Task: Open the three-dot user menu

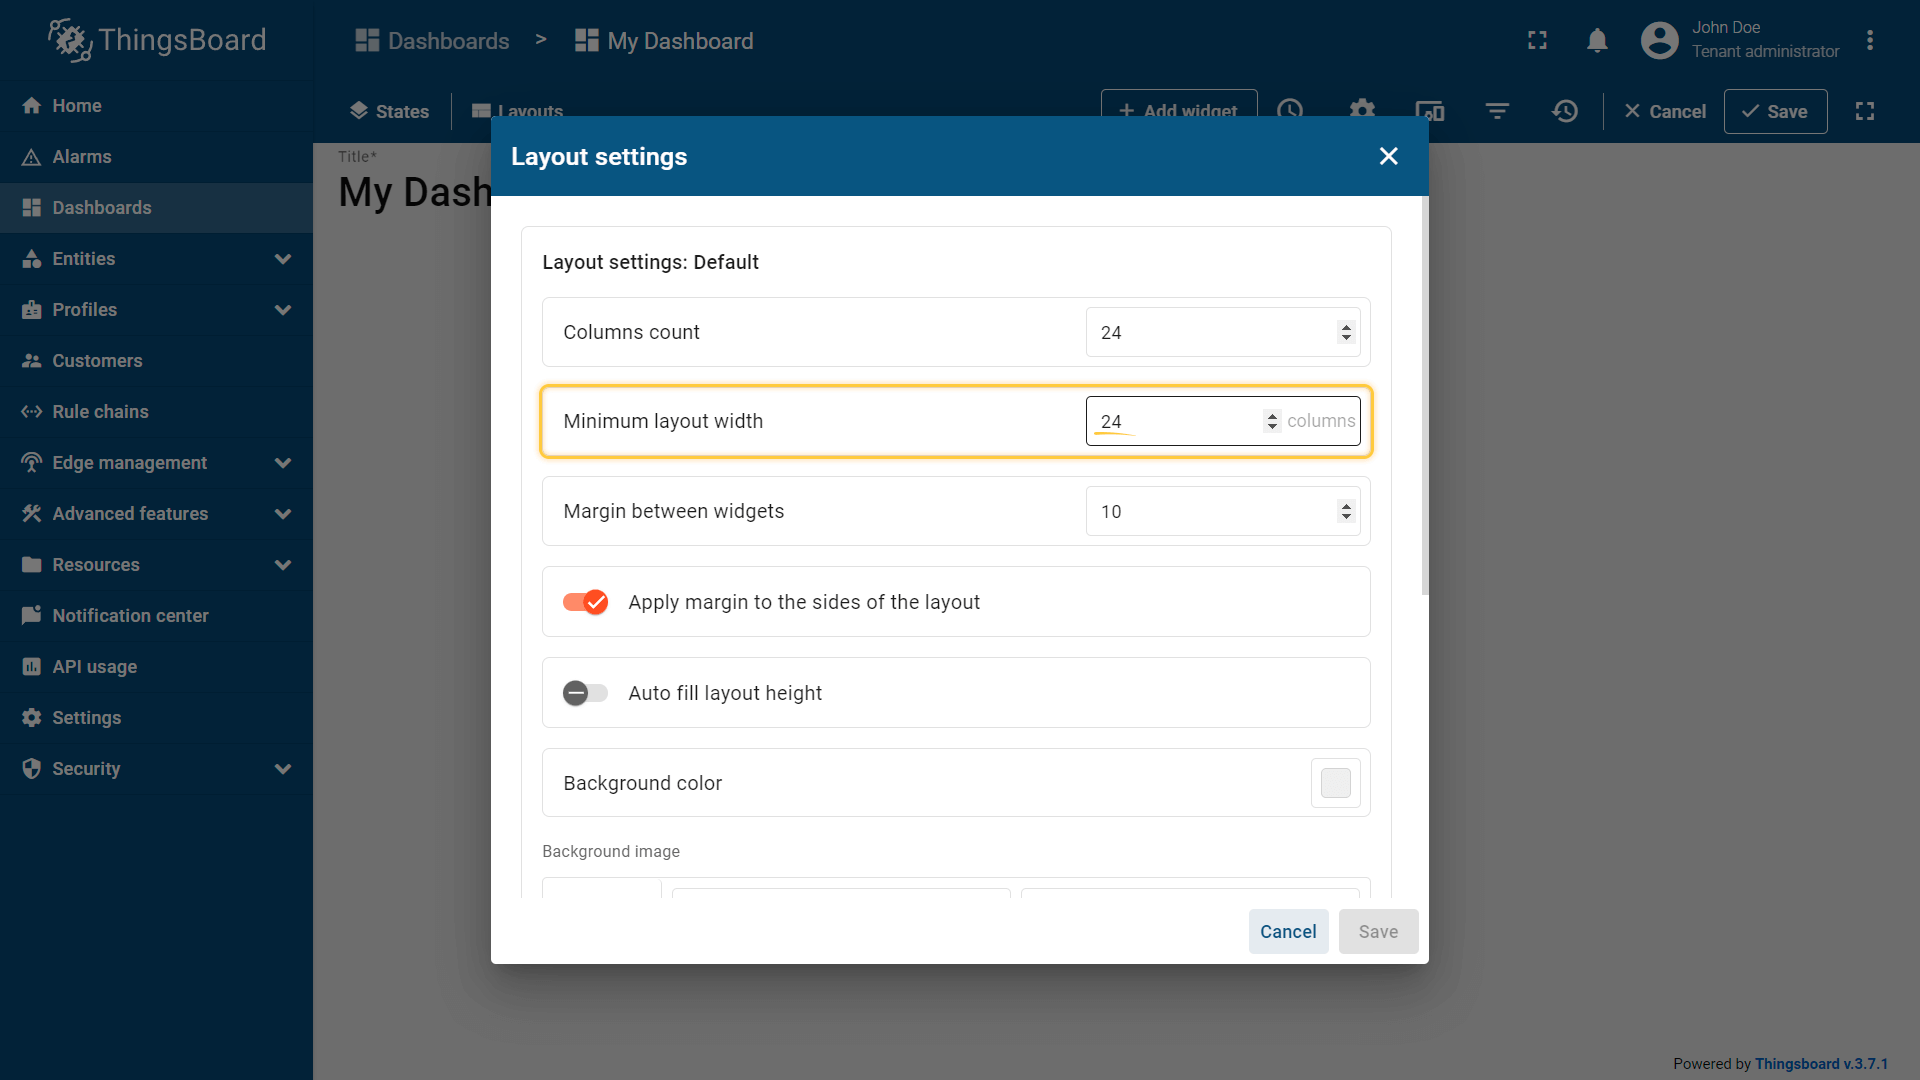Action: click(x=1869, y=41)
